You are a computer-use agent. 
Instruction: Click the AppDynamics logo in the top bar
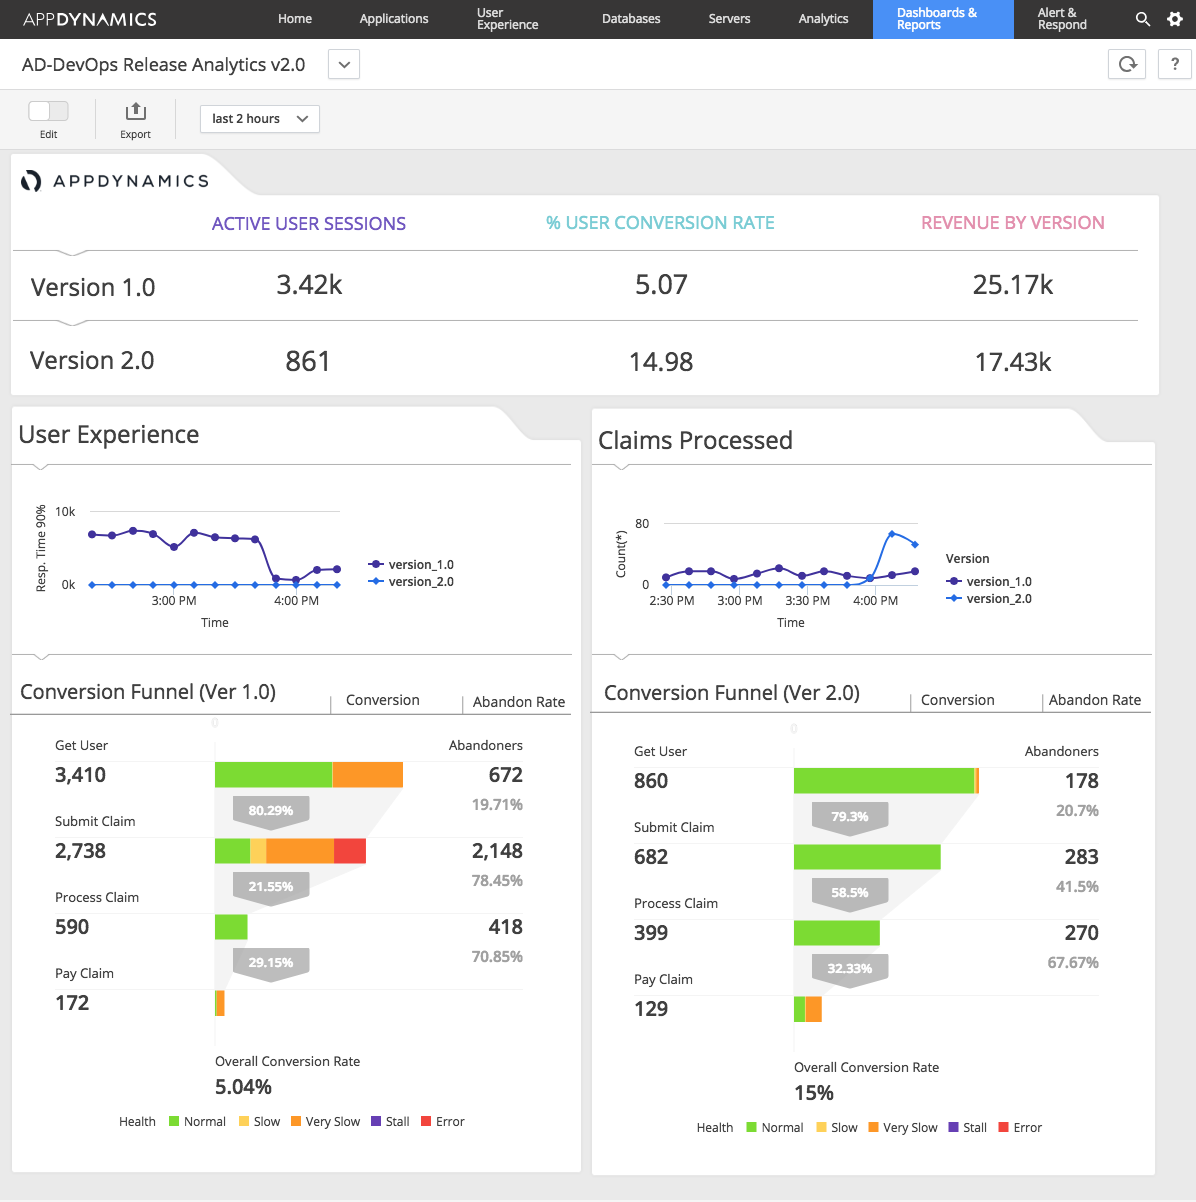[90, 19]
